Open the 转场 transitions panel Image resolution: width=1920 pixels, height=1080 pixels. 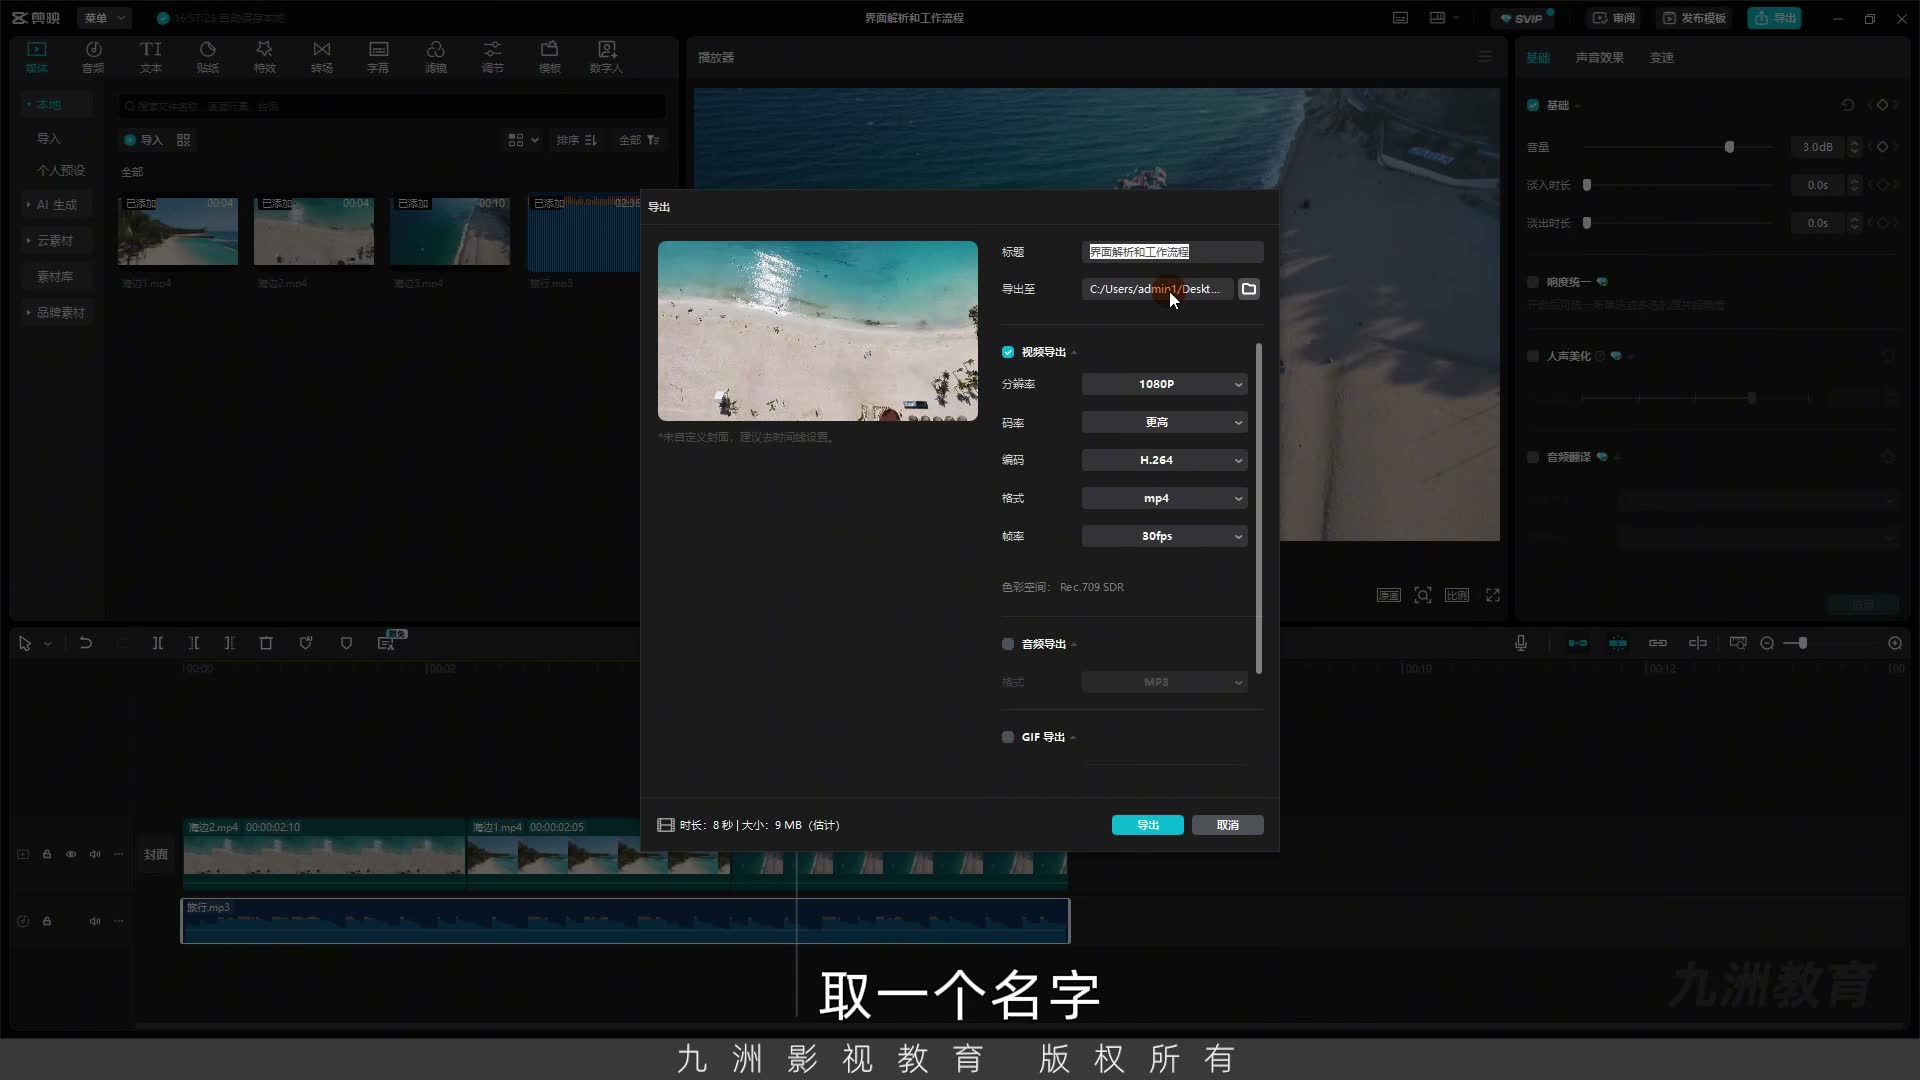coord(322,57)
